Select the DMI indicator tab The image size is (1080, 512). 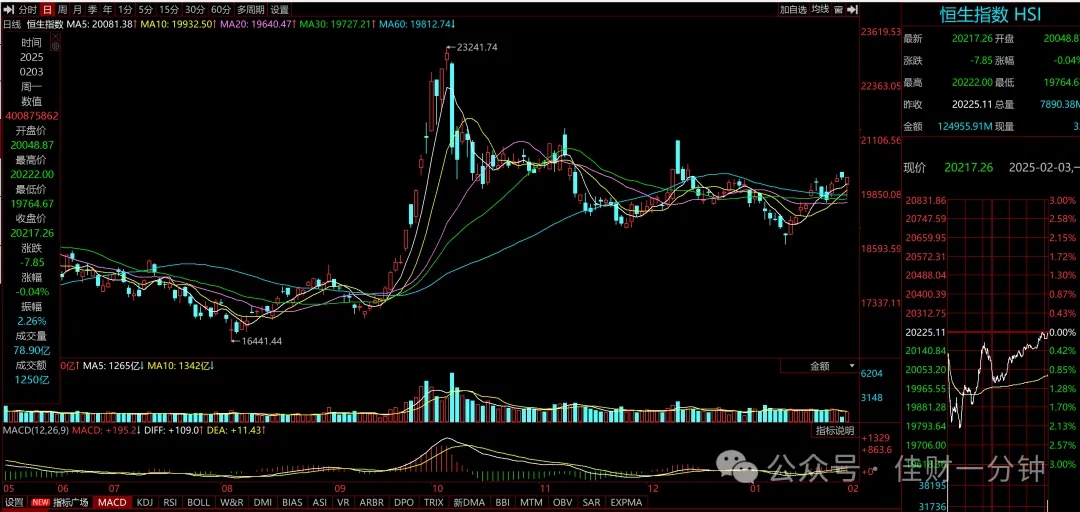click(x=263, y=502)
